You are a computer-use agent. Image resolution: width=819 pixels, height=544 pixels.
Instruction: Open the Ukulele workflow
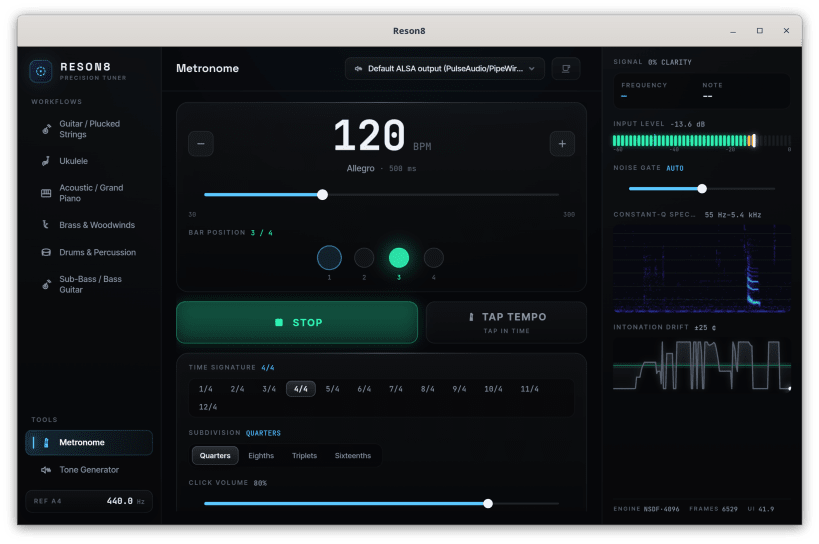pyautogui.click(x=89, y=161)
